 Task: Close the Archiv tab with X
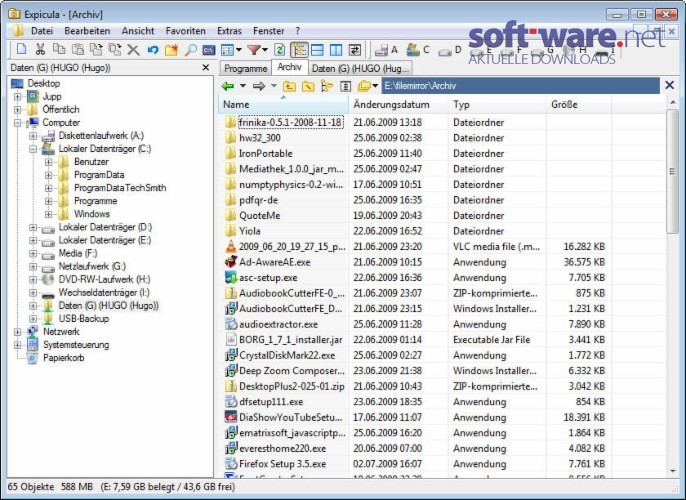(669, 85)
